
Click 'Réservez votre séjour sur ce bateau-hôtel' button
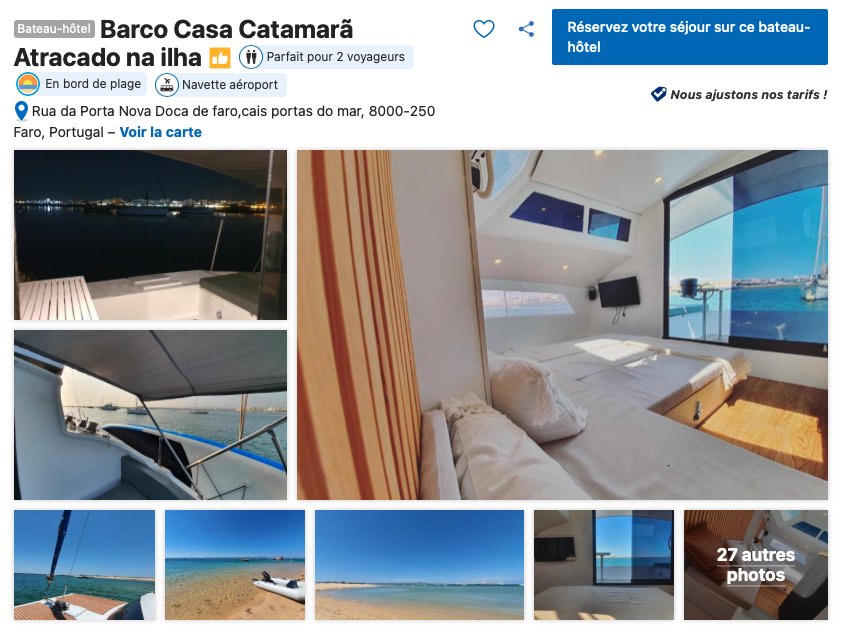coord(690,37)
